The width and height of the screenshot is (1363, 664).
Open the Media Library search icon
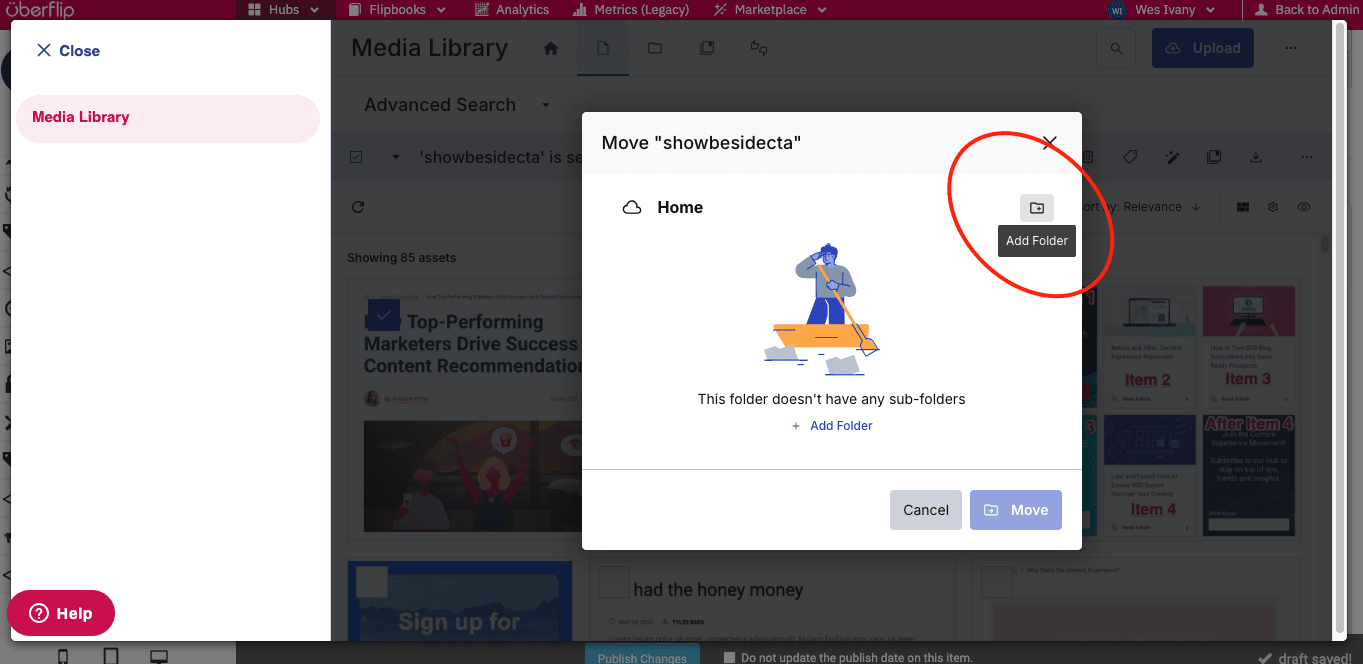(x=1116, y=48)
